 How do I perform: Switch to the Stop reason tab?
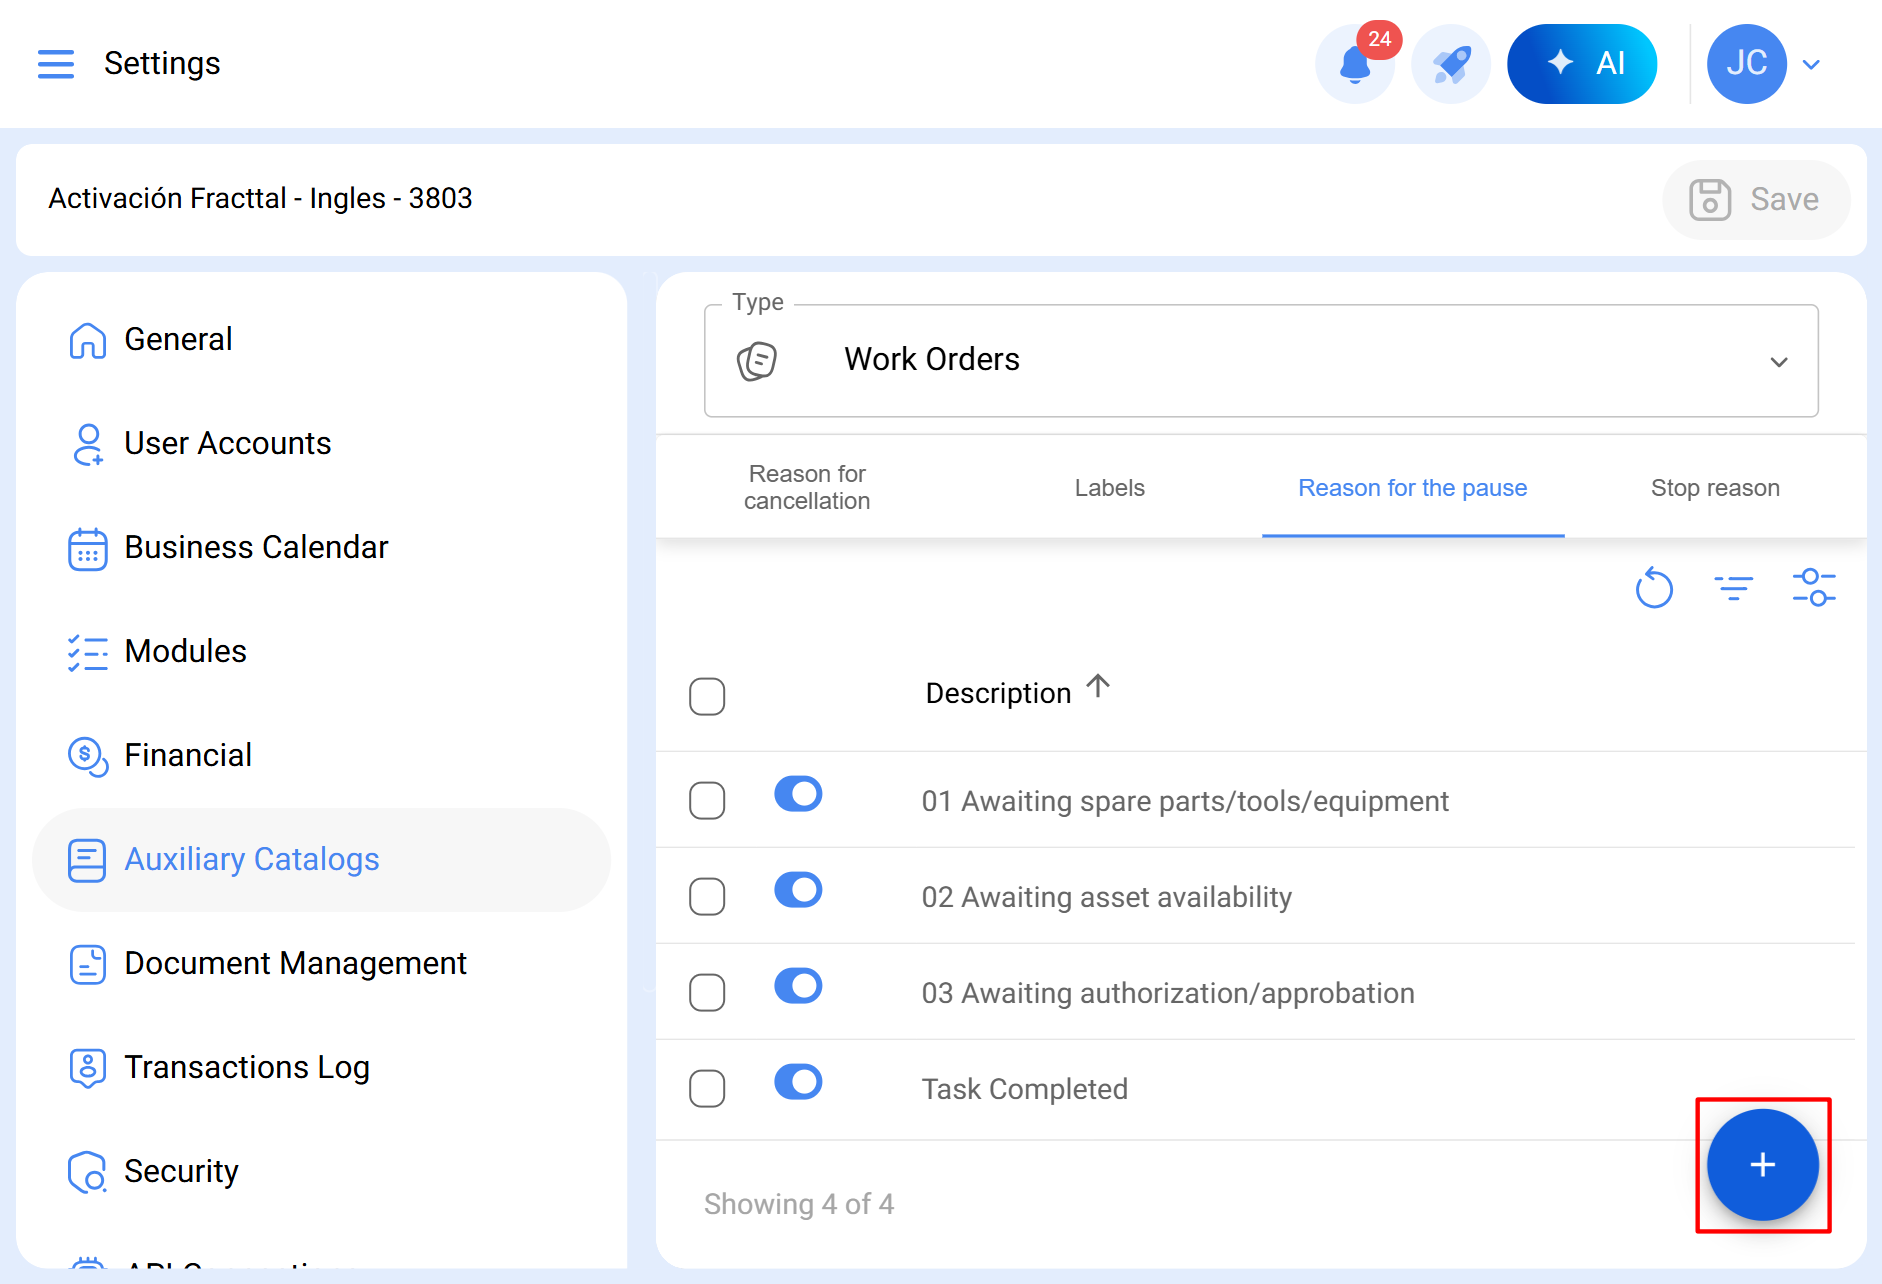pos(1715,488)
